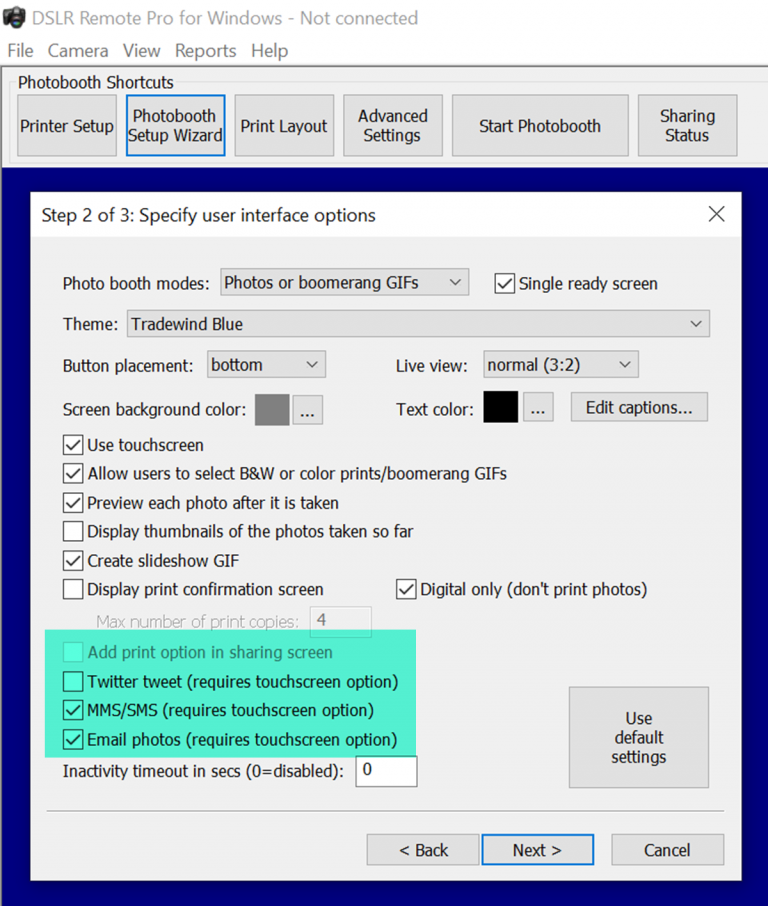Uncheck Preview each photo after it is taken
Screen dimensions: 768x906
pos(73,503)
